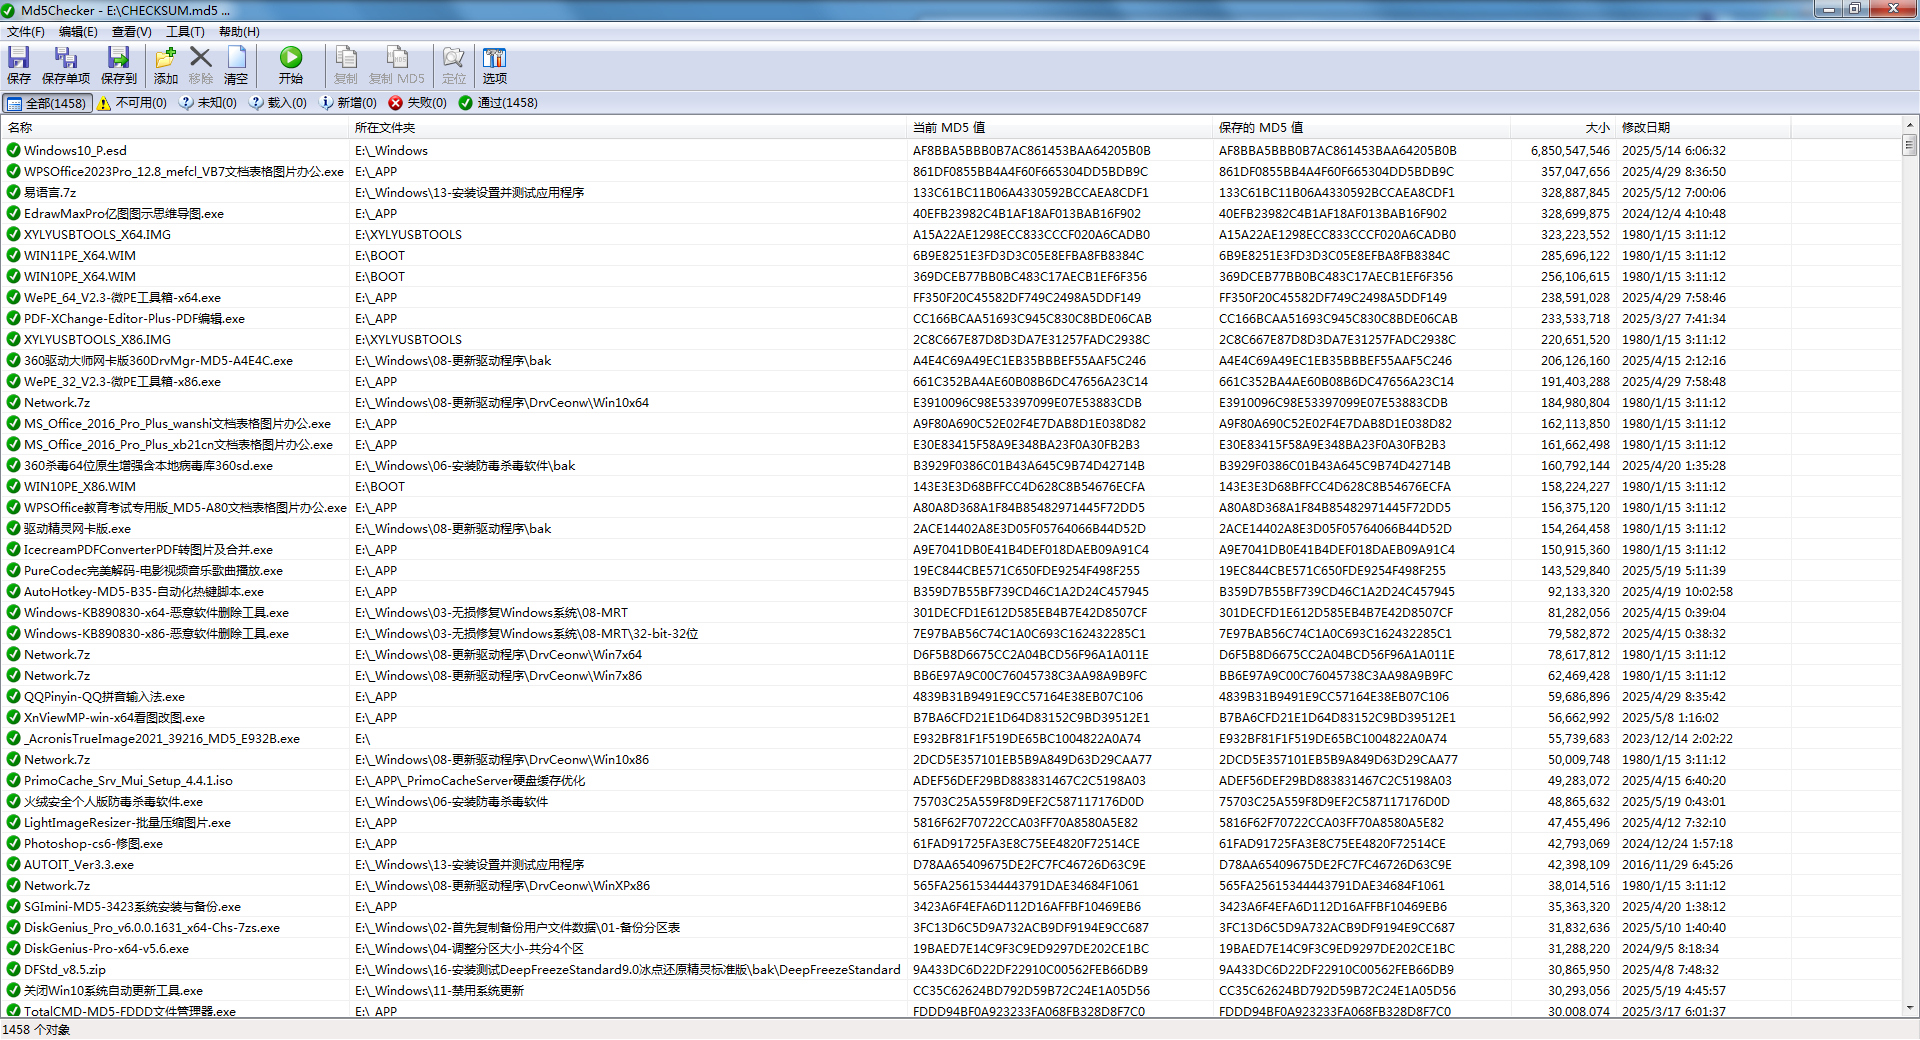Select the file XnViewMP-win-x64看图改图.exe
The width and height of the screenshot is (1920, 1040).
click(114, 718)
